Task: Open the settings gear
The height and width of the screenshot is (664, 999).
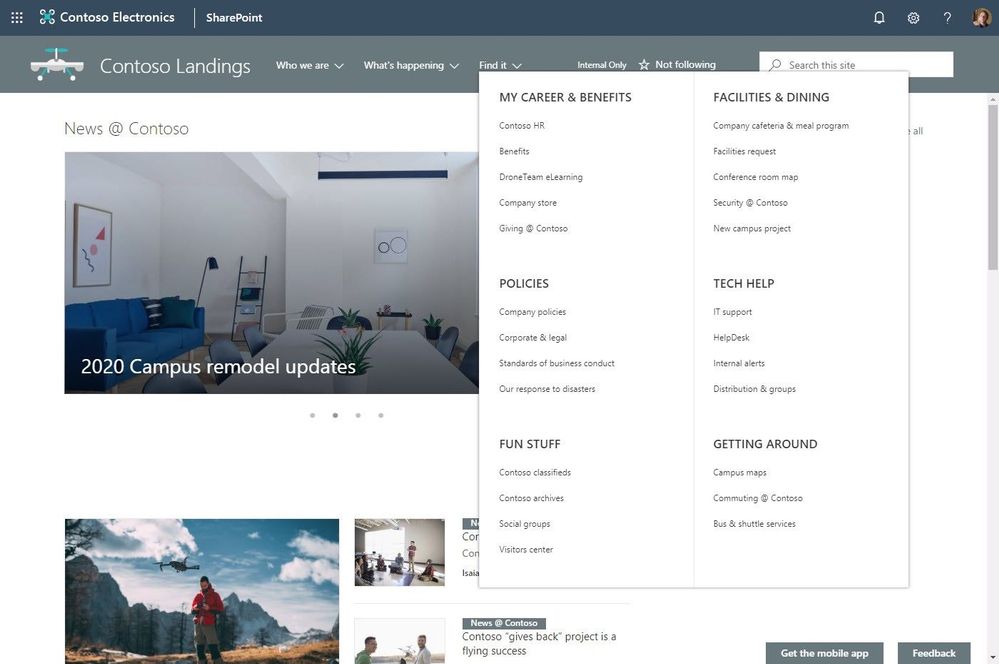Action: pyautogui.click(x=912, y=17)
